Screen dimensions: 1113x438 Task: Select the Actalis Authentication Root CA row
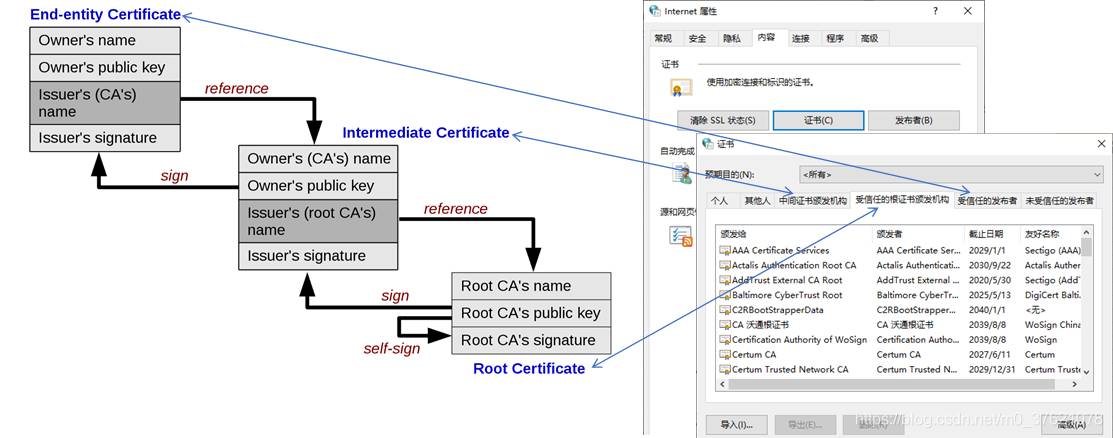[x=900, y=265]
